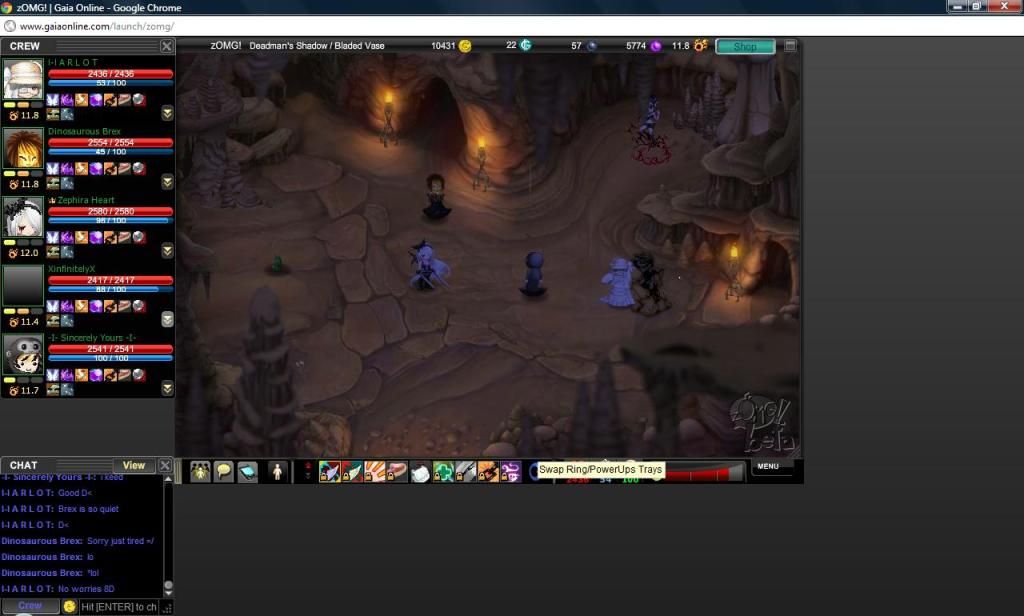Click the chat scrollbar thumb
The width and height of the screenshot is (1024, 616).
click(x=168, y=586)
